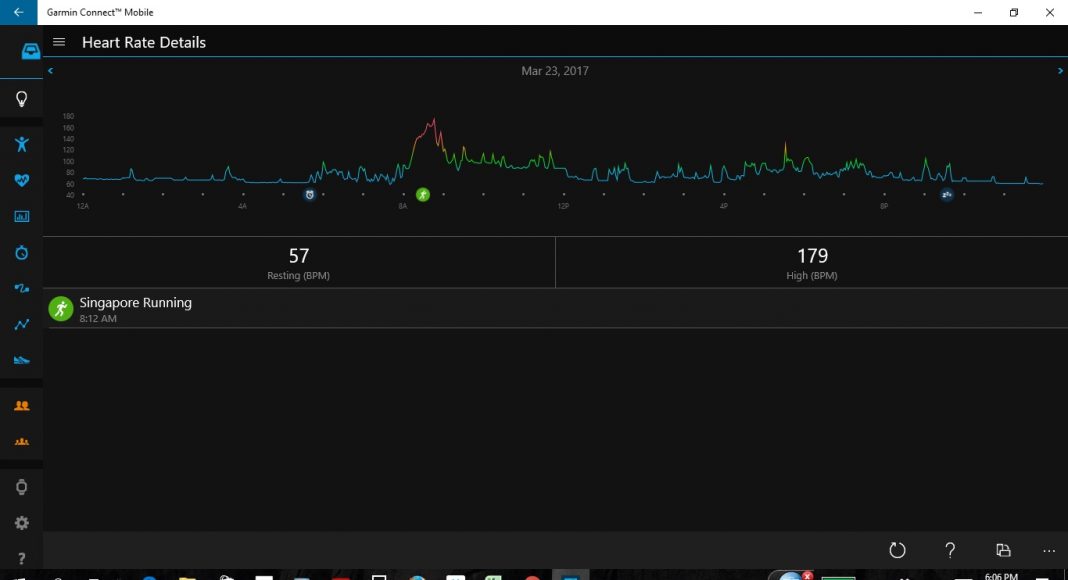Open Insights lightbulb in the sidebar
The height and width of the screenshot is (580, 1068).
(x=22, y=99)
